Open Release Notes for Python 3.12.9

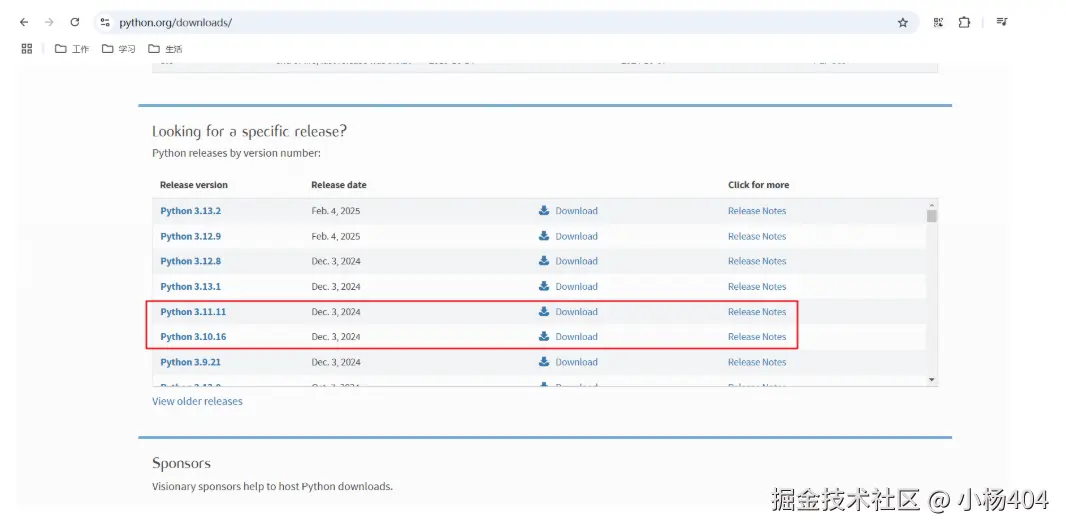click(757, 236)
